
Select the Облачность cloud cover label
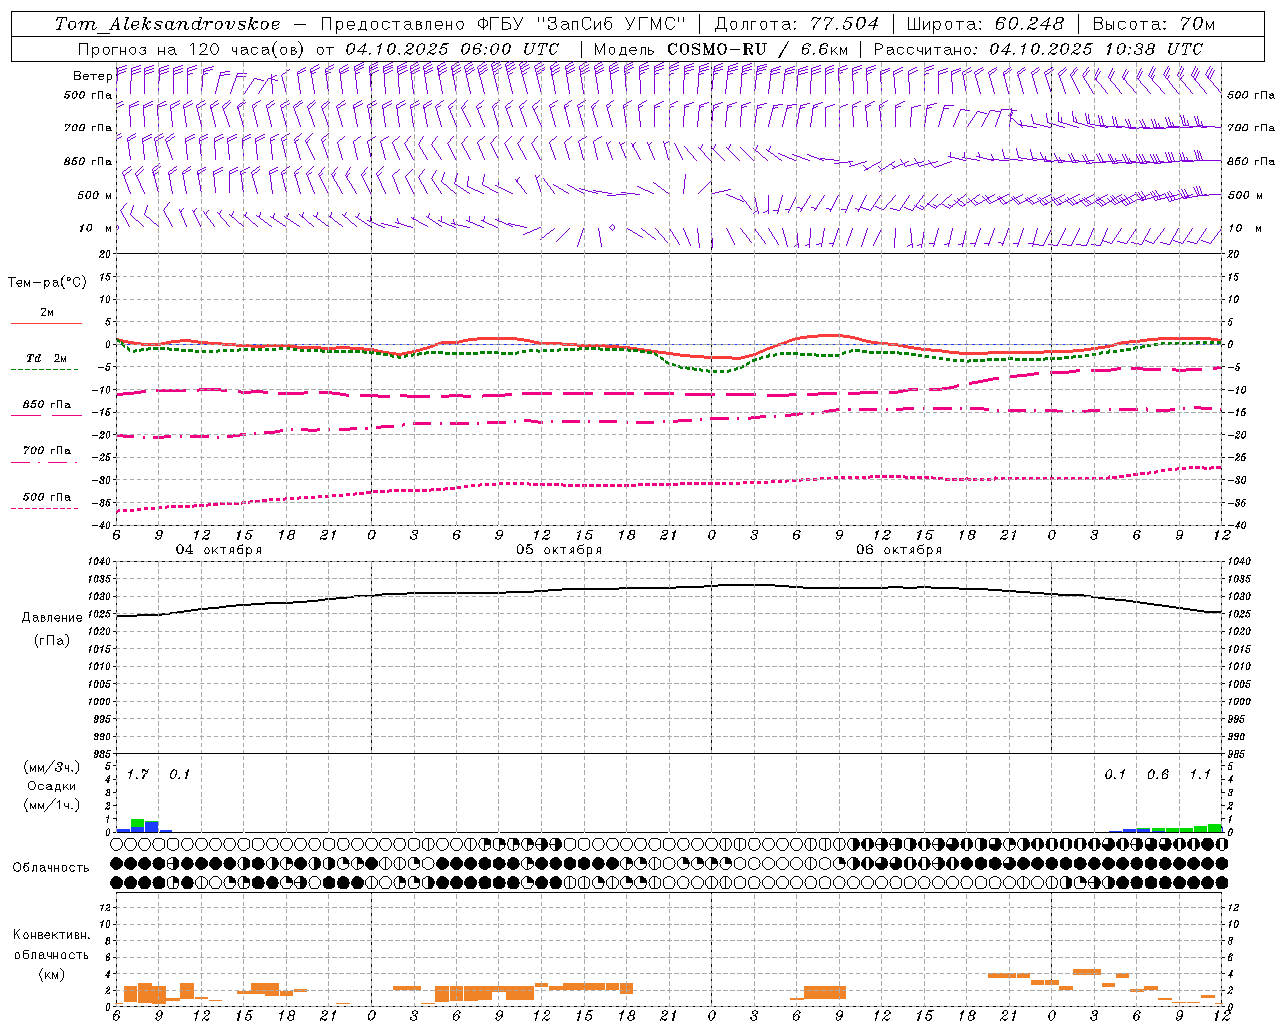(x=51, y=868)
